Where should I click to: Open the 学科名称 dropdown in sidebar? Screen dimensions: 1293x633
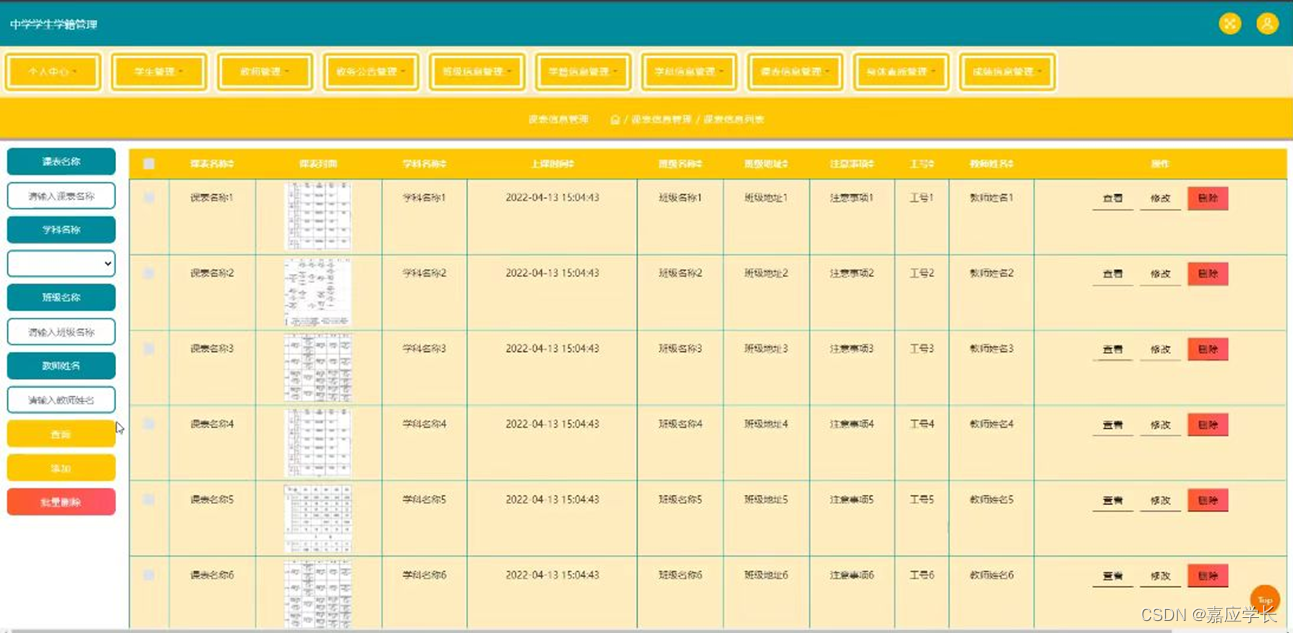click(x=61, y=263)
